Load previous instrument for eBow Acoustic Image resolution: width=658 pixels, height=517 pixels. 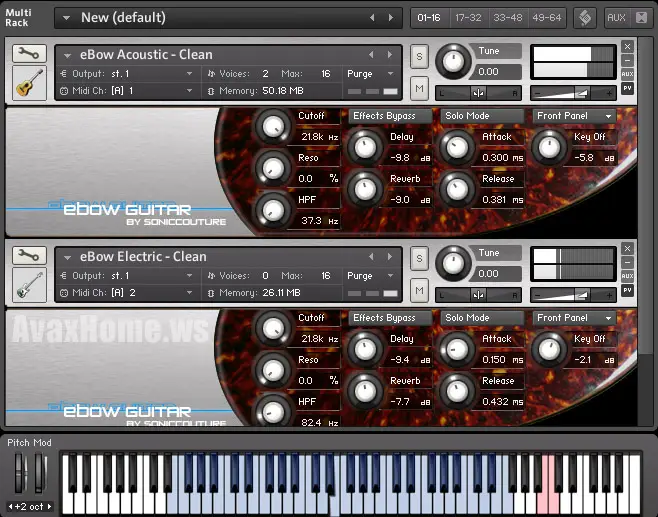coord(371,55)
